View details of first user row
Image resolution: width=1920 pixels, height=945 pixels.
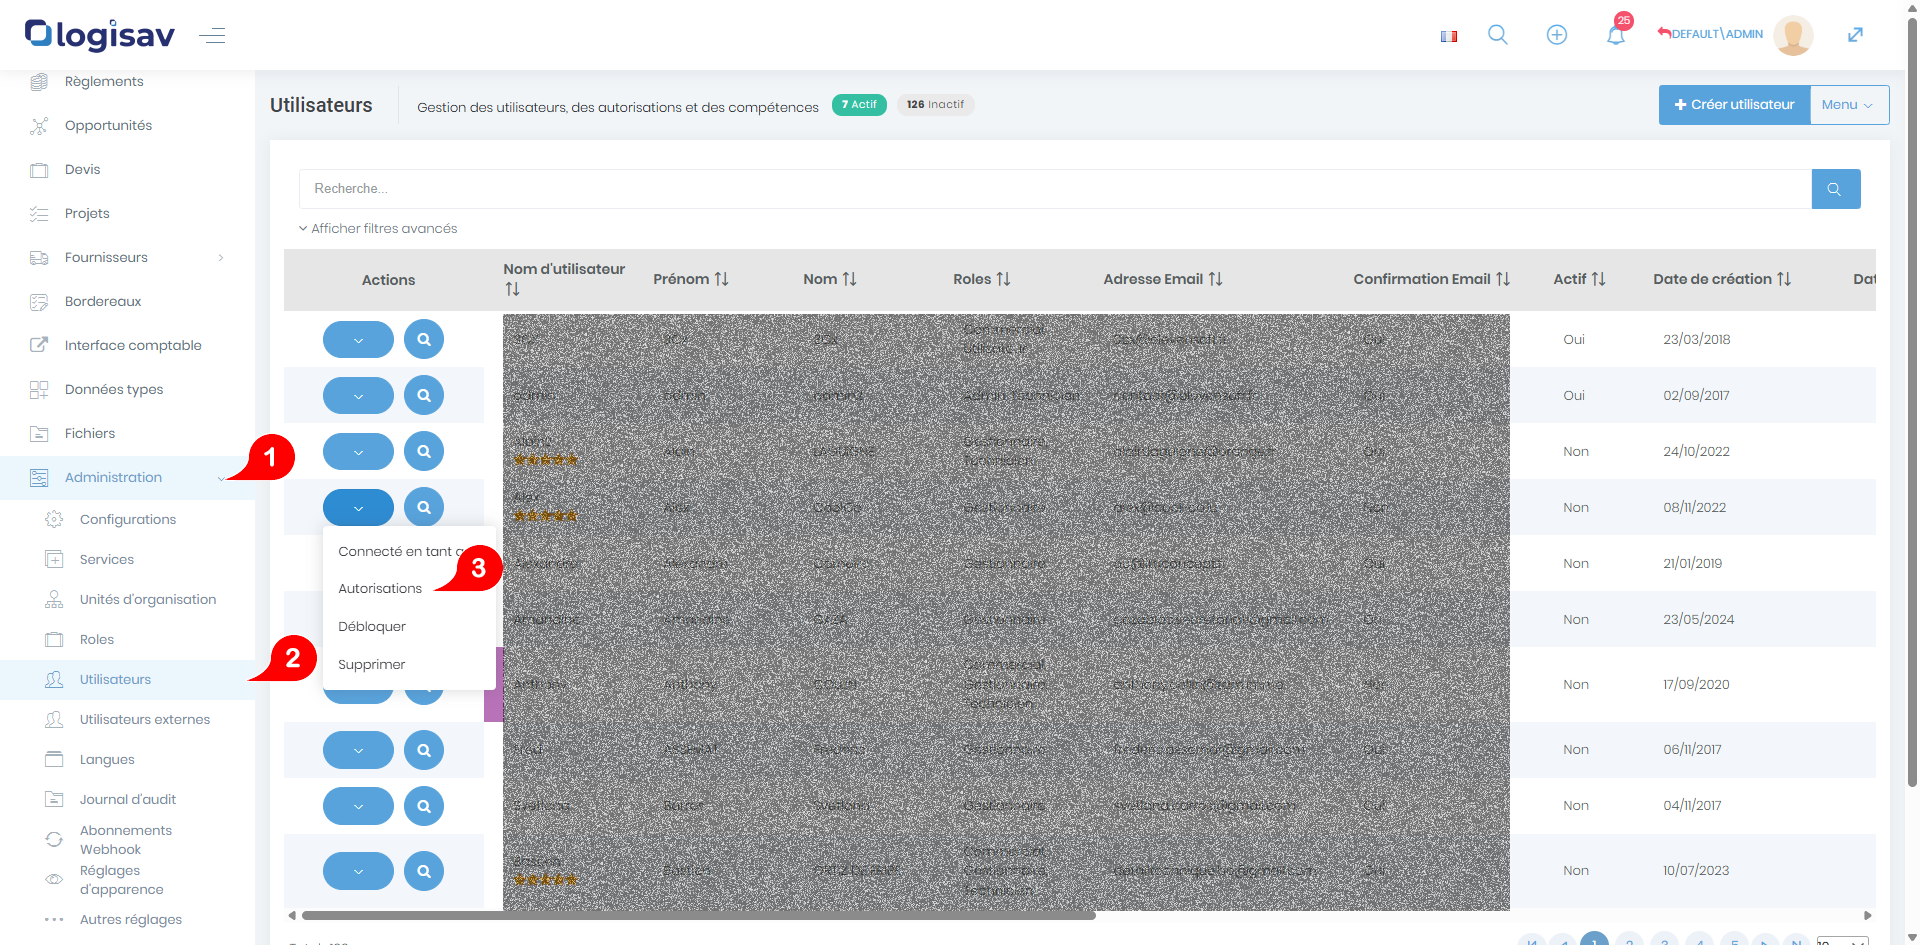424,340
